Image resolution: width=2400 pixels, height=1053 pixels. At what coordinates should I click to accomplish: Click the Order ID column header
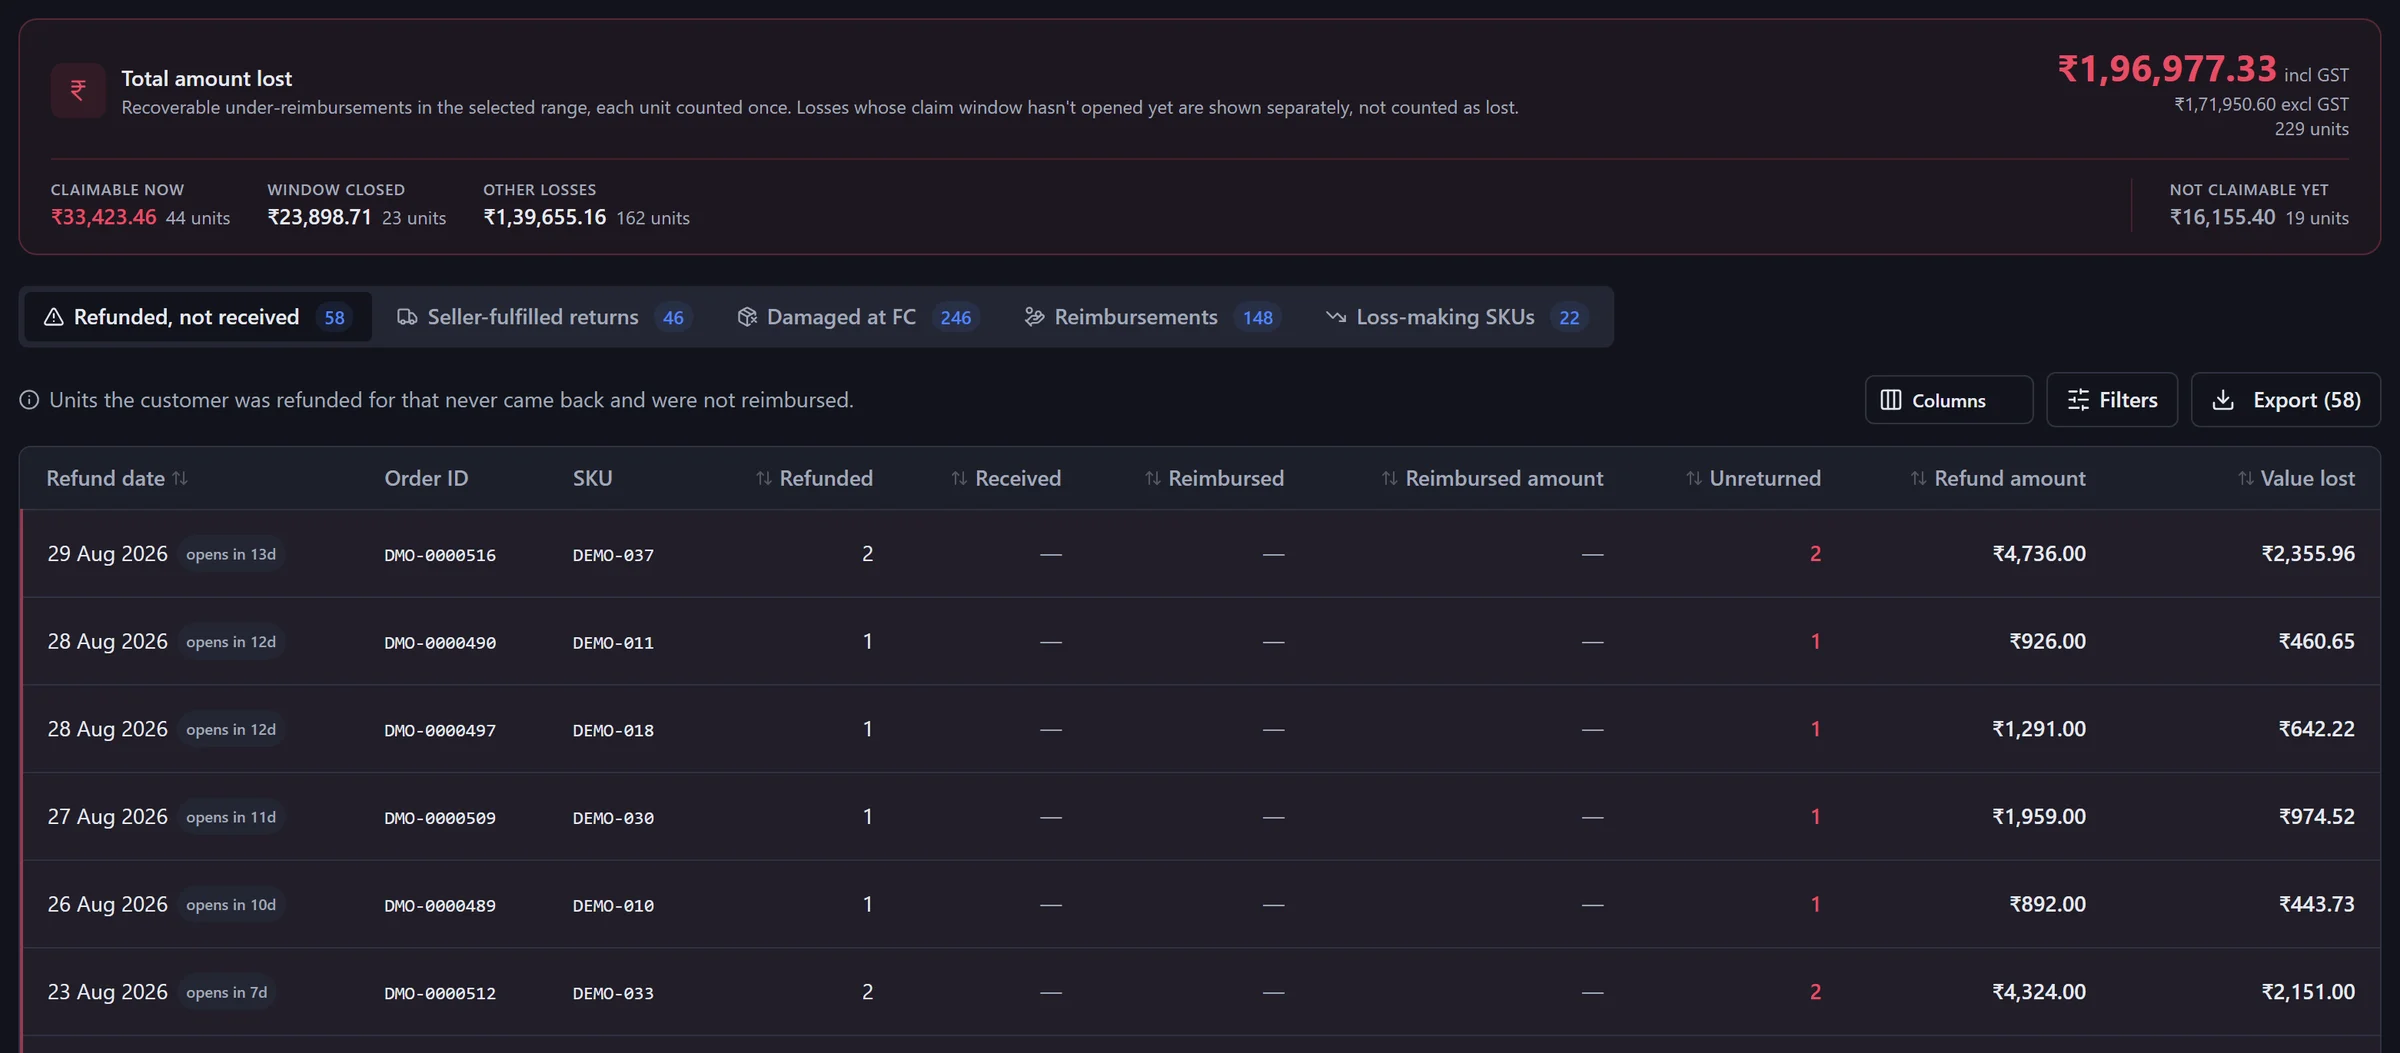click(426, 478)
